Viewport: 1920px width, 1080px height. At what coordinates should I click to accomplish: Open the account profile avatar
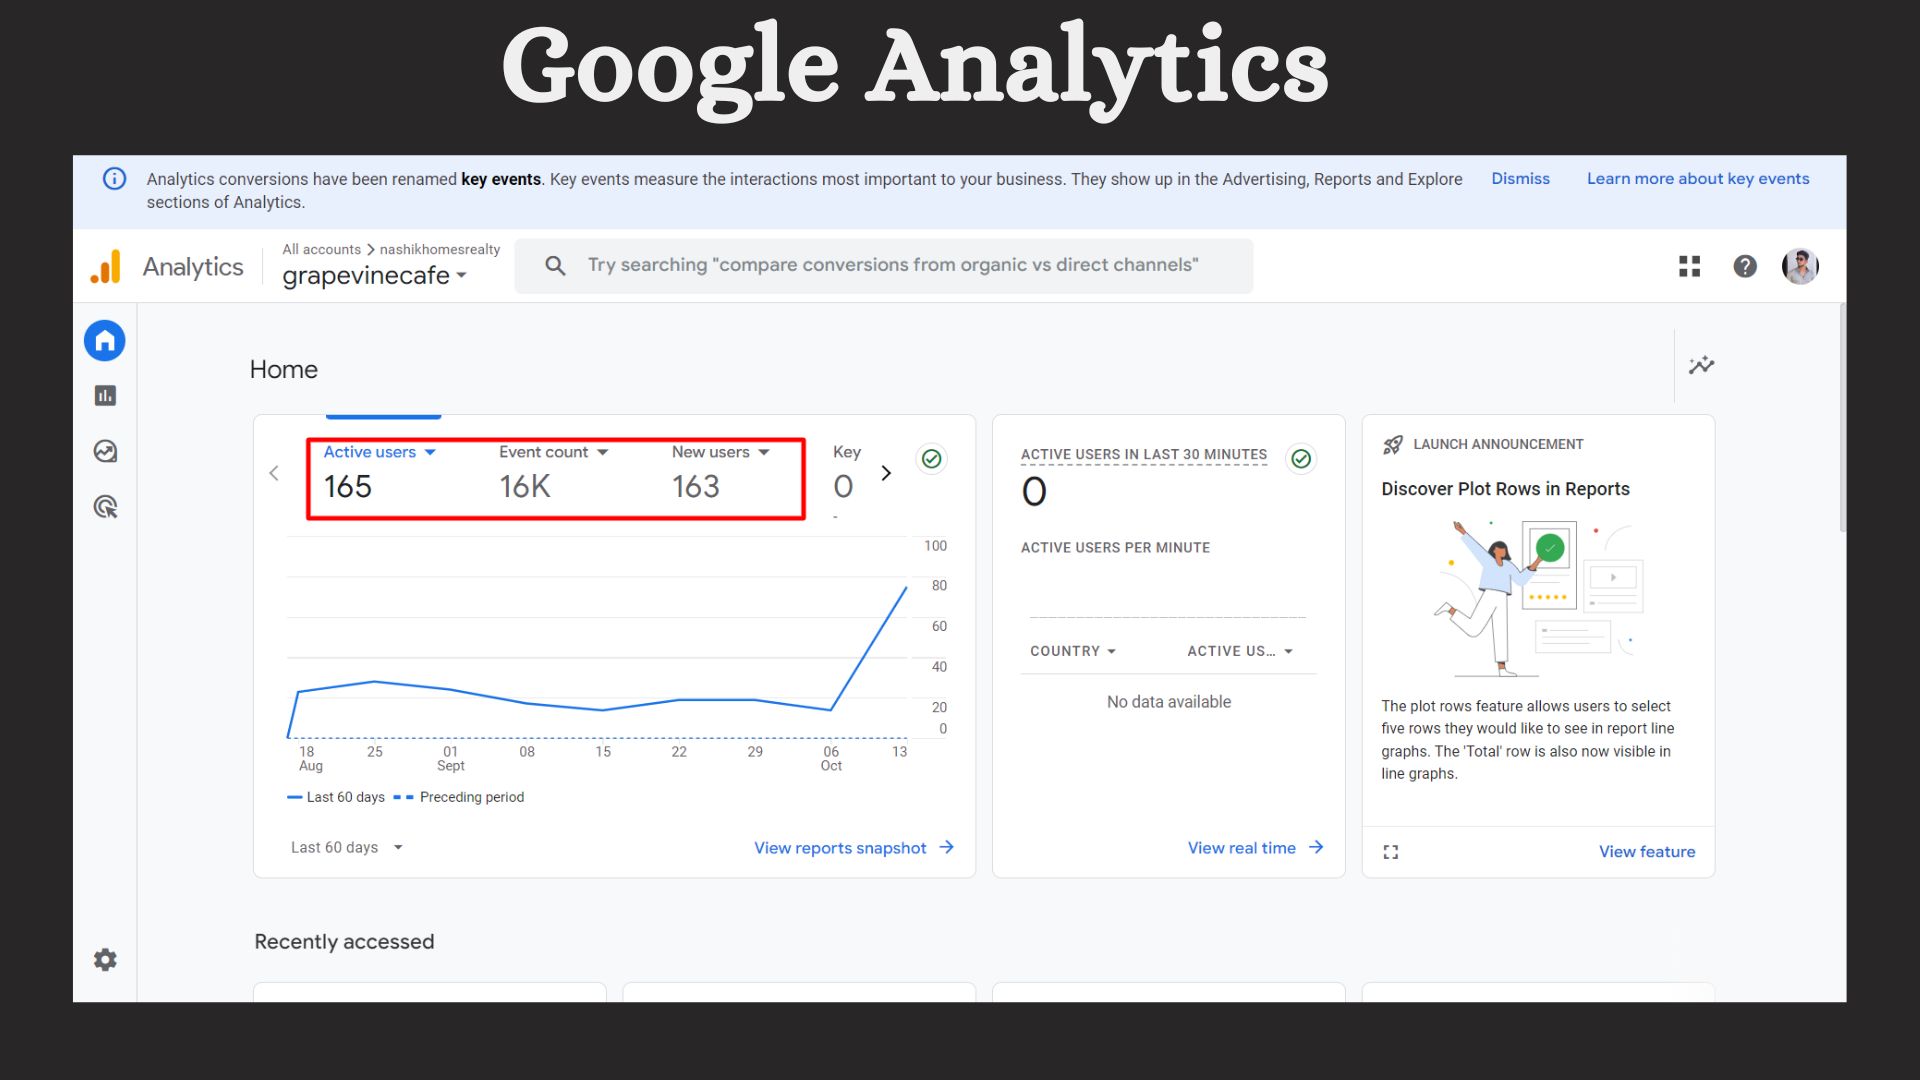[x=1800, y=266]
